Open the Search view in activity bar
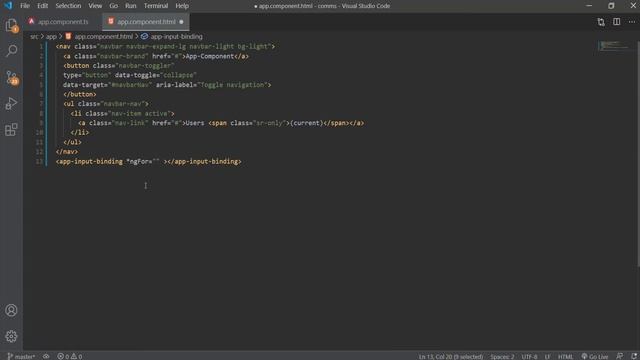Image resolution: width=640 pixels, height=360 pixels. (11, 51)
